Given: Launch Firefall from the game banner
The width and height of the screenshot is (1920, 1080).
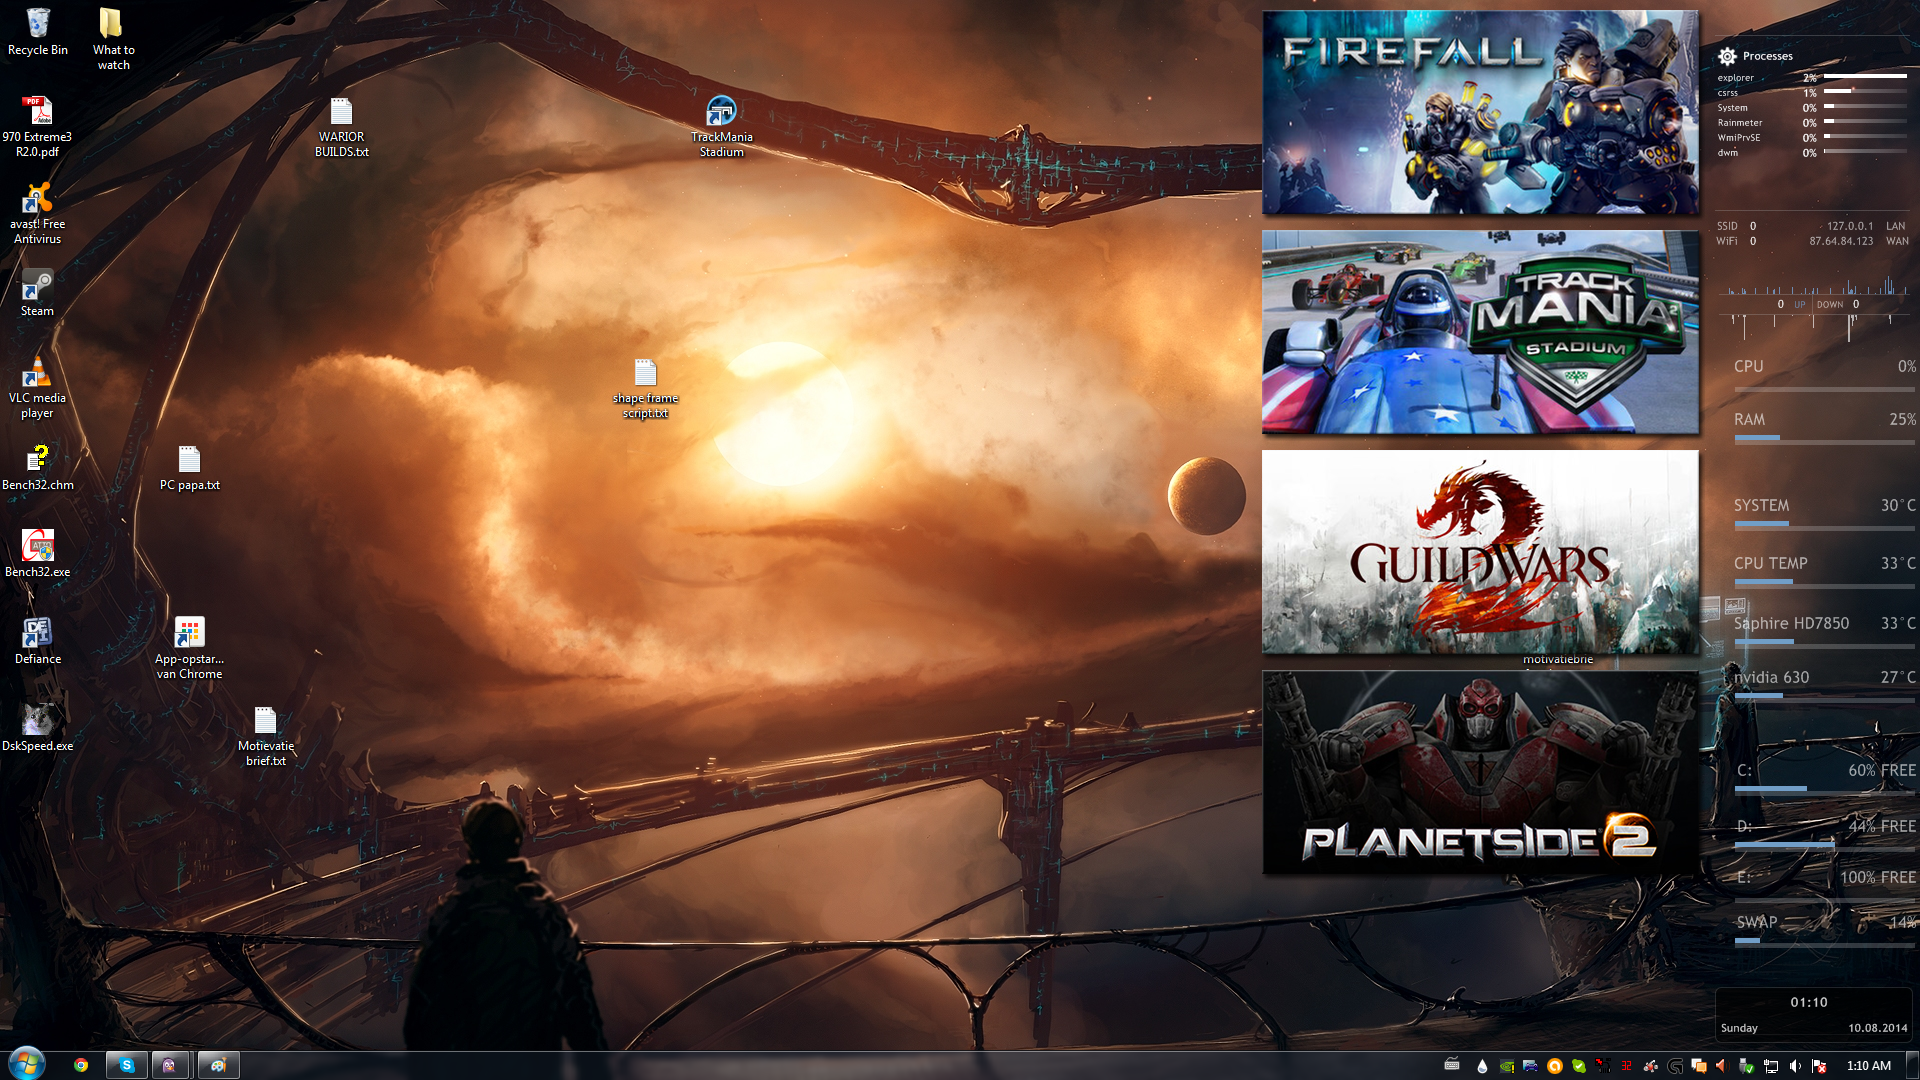Looking at the screenshot, I should click(x=1480, y=112).
